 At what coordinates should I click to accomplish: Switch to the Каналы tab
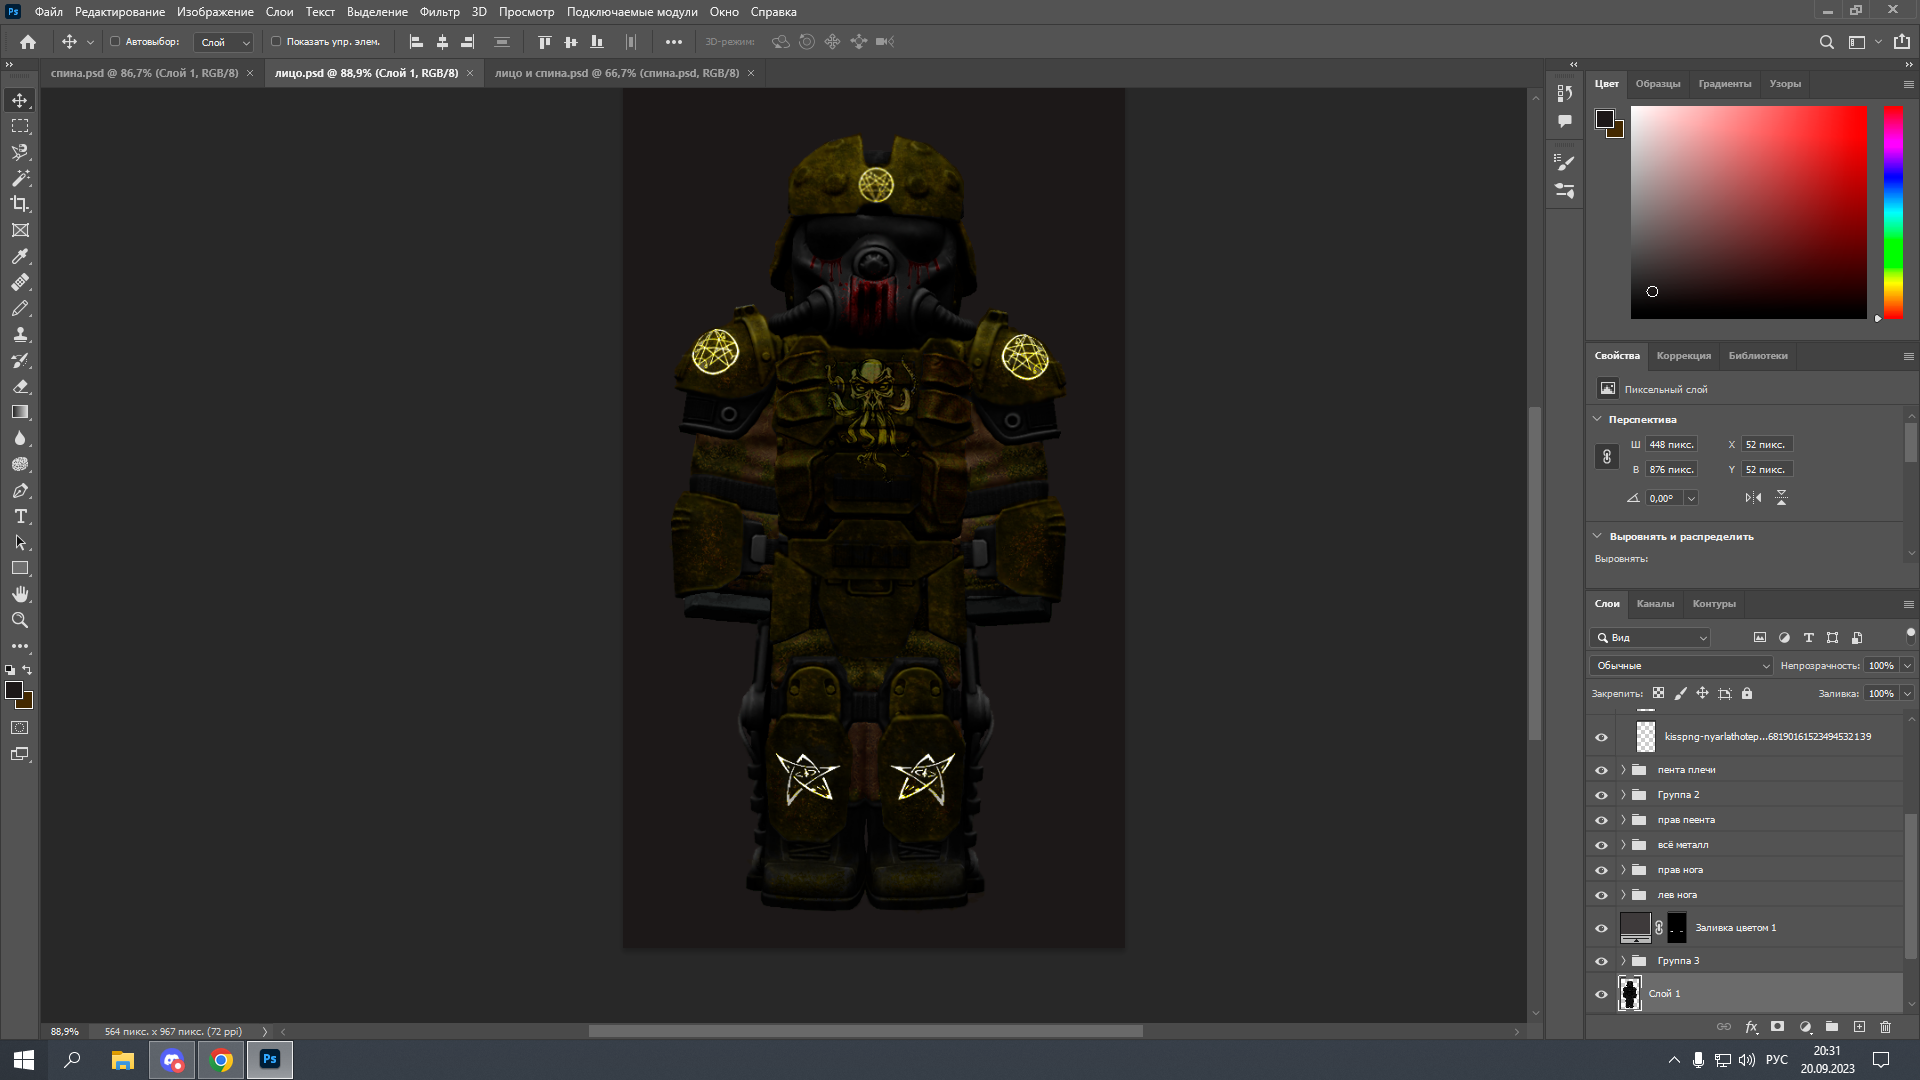coord(1655,604)
